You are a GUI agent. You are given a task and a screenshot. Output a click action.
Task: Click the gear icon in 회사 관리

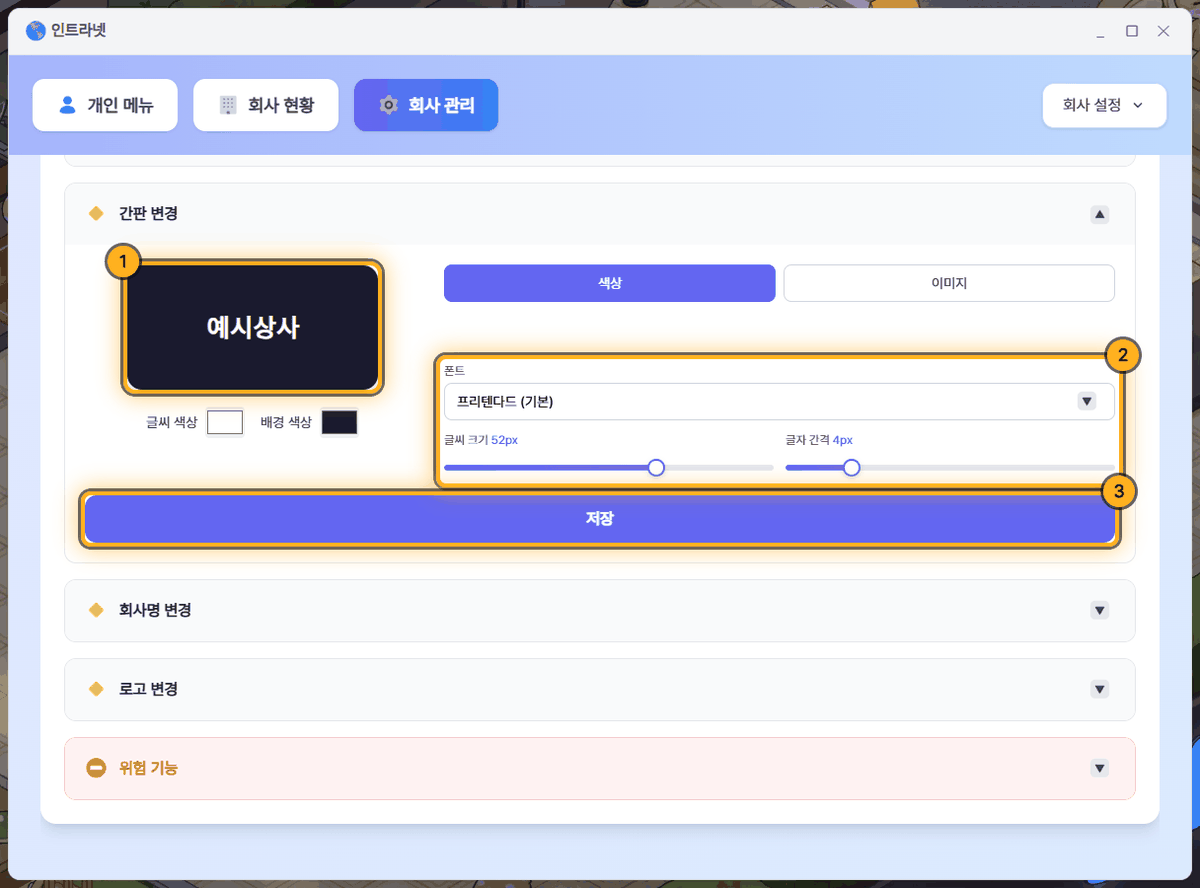[388, 105]
